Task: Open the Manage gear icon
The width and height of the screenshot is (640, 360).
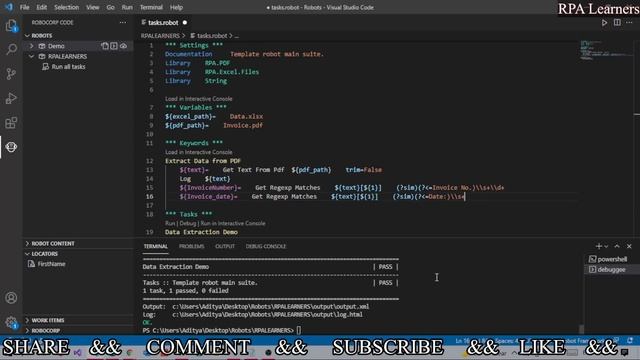Action: [11, 322]
